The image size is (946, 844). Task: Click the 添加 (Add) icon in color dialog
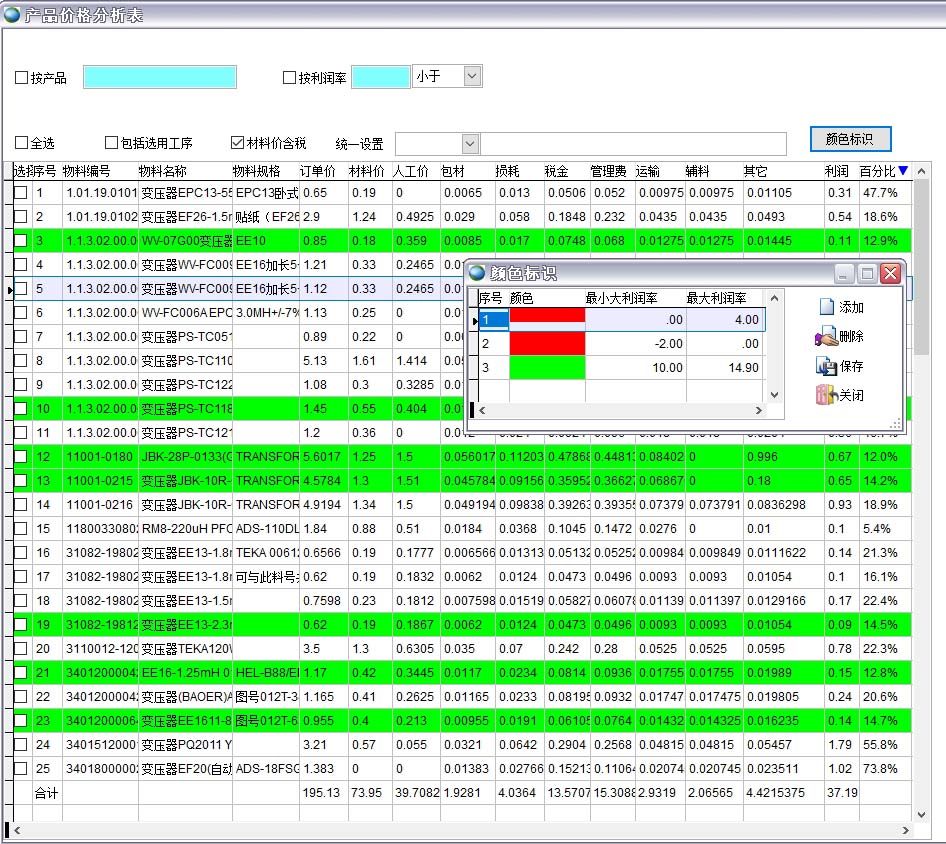coord(826,307)
